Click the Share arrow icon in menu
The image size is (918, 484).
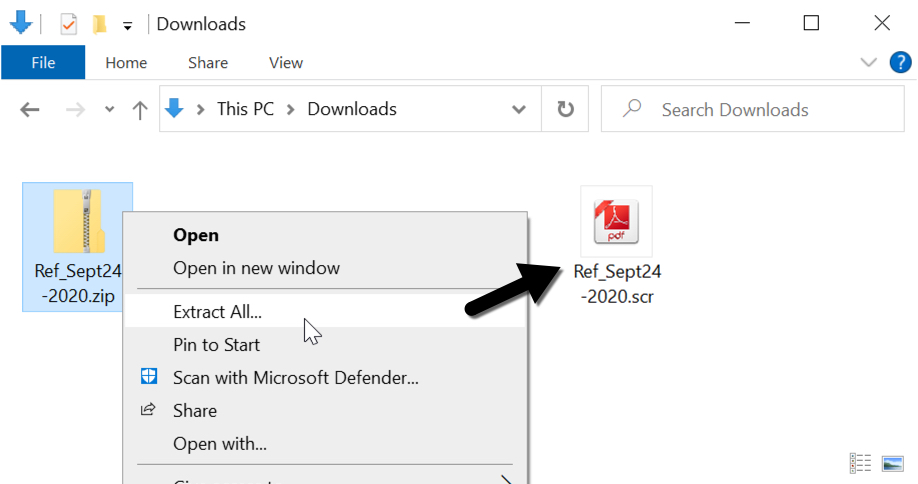[x=148, y=409]
